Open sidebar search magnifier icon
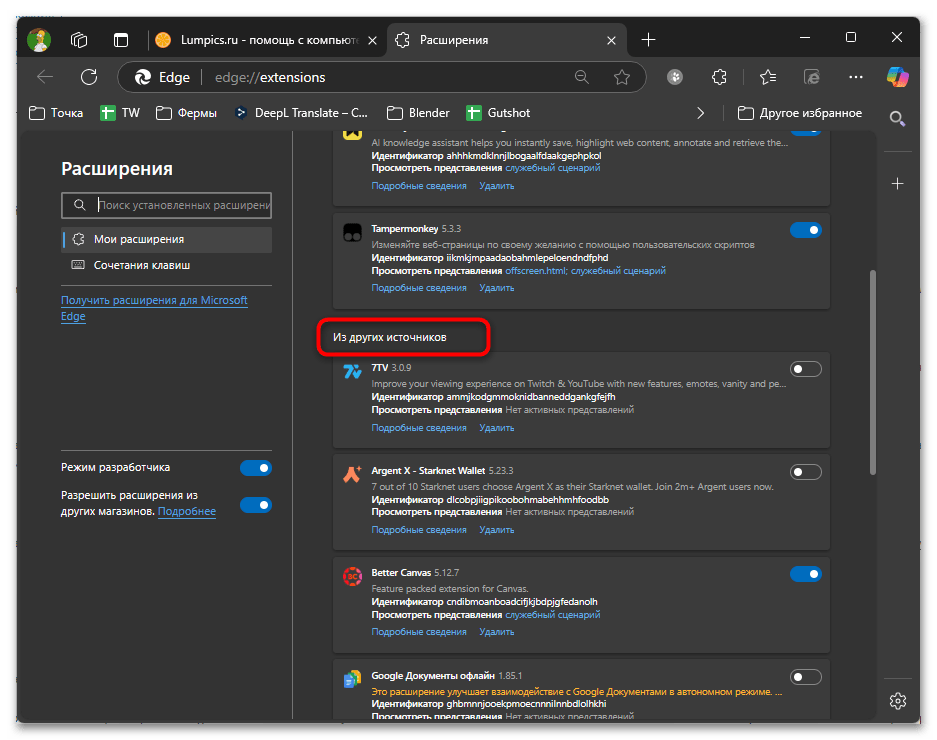The width and height of the screenshot is (937, 740). click(898, 118)
